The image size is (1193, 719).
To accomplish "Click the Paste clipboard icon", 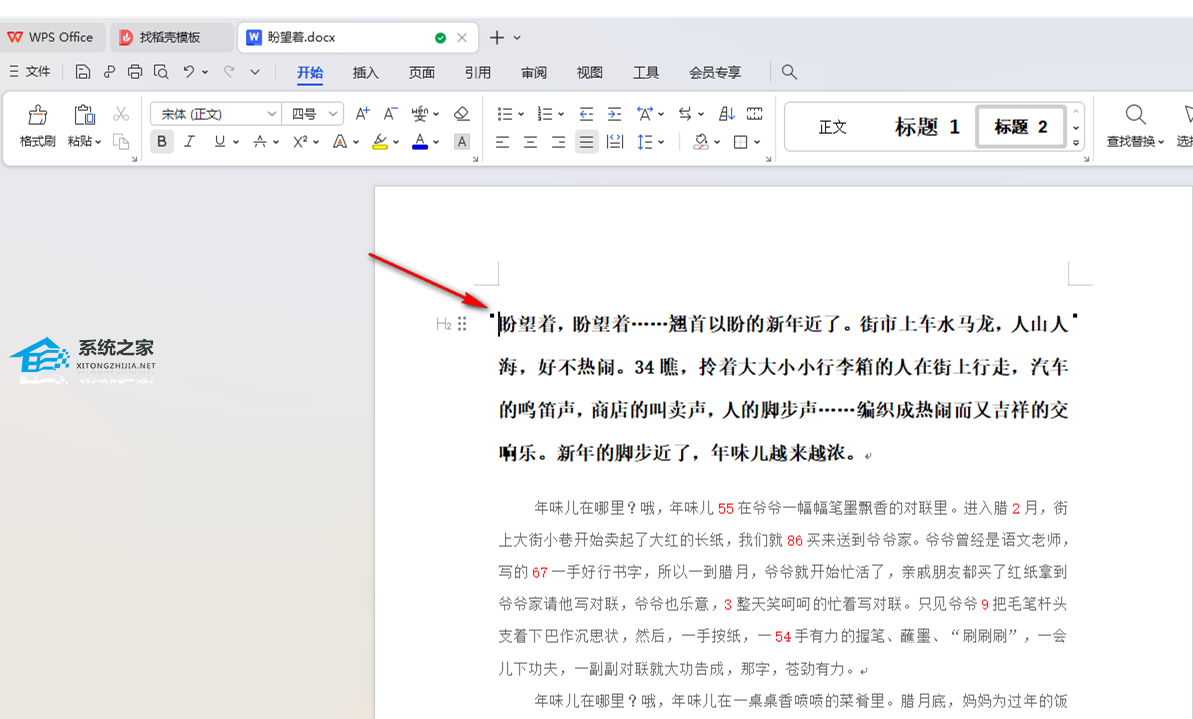I will (84, 115).
